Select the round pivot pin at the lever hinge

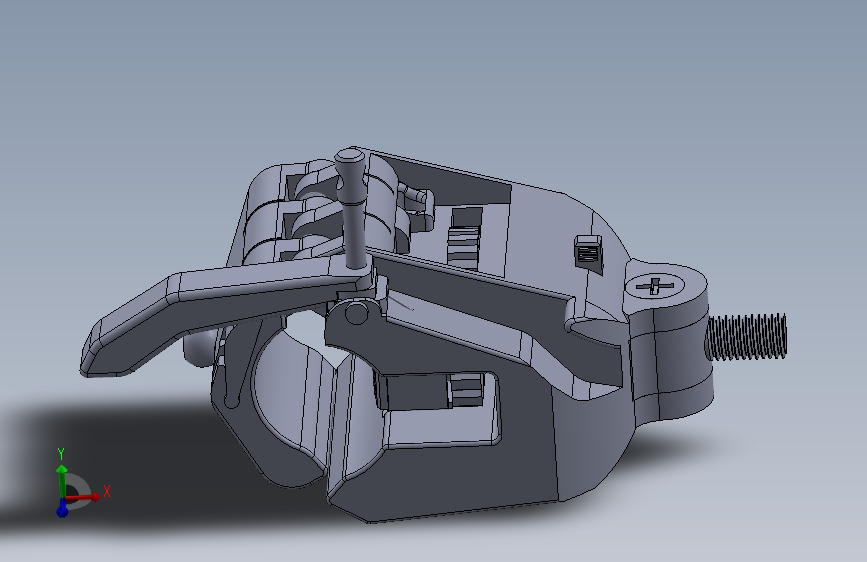(357, 313)
